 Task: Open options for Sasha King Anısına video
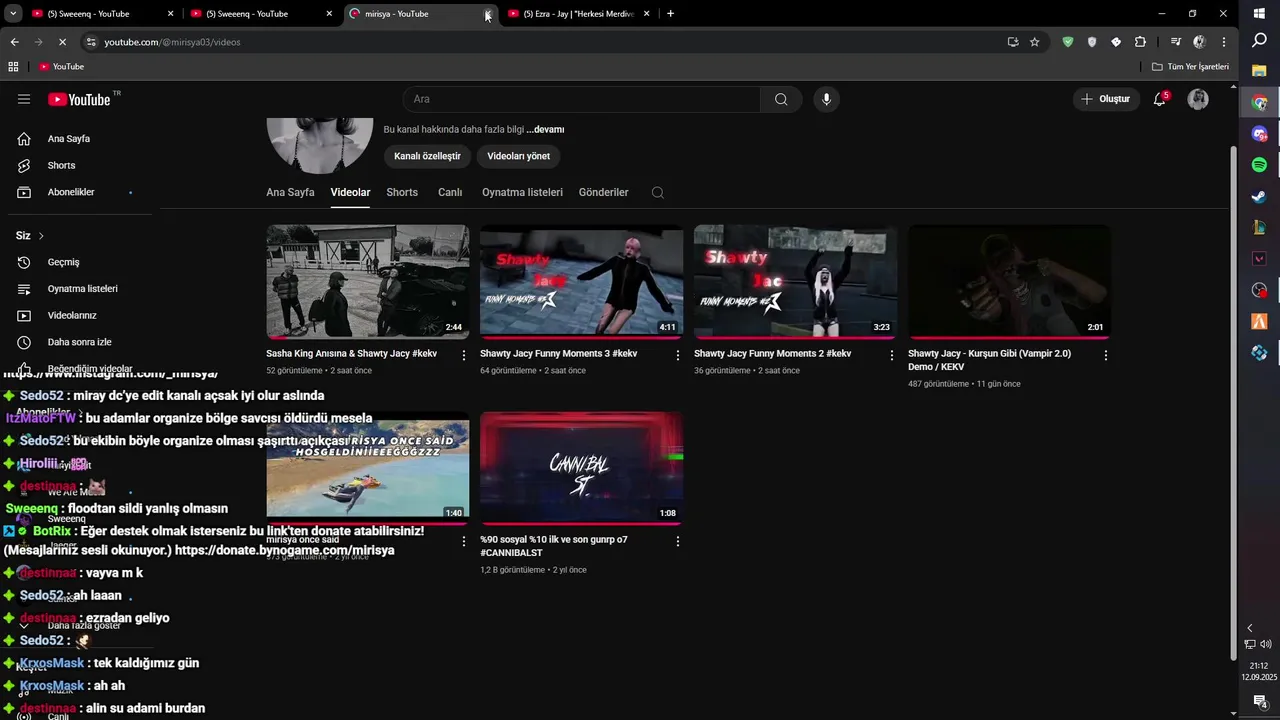(463, 355)
